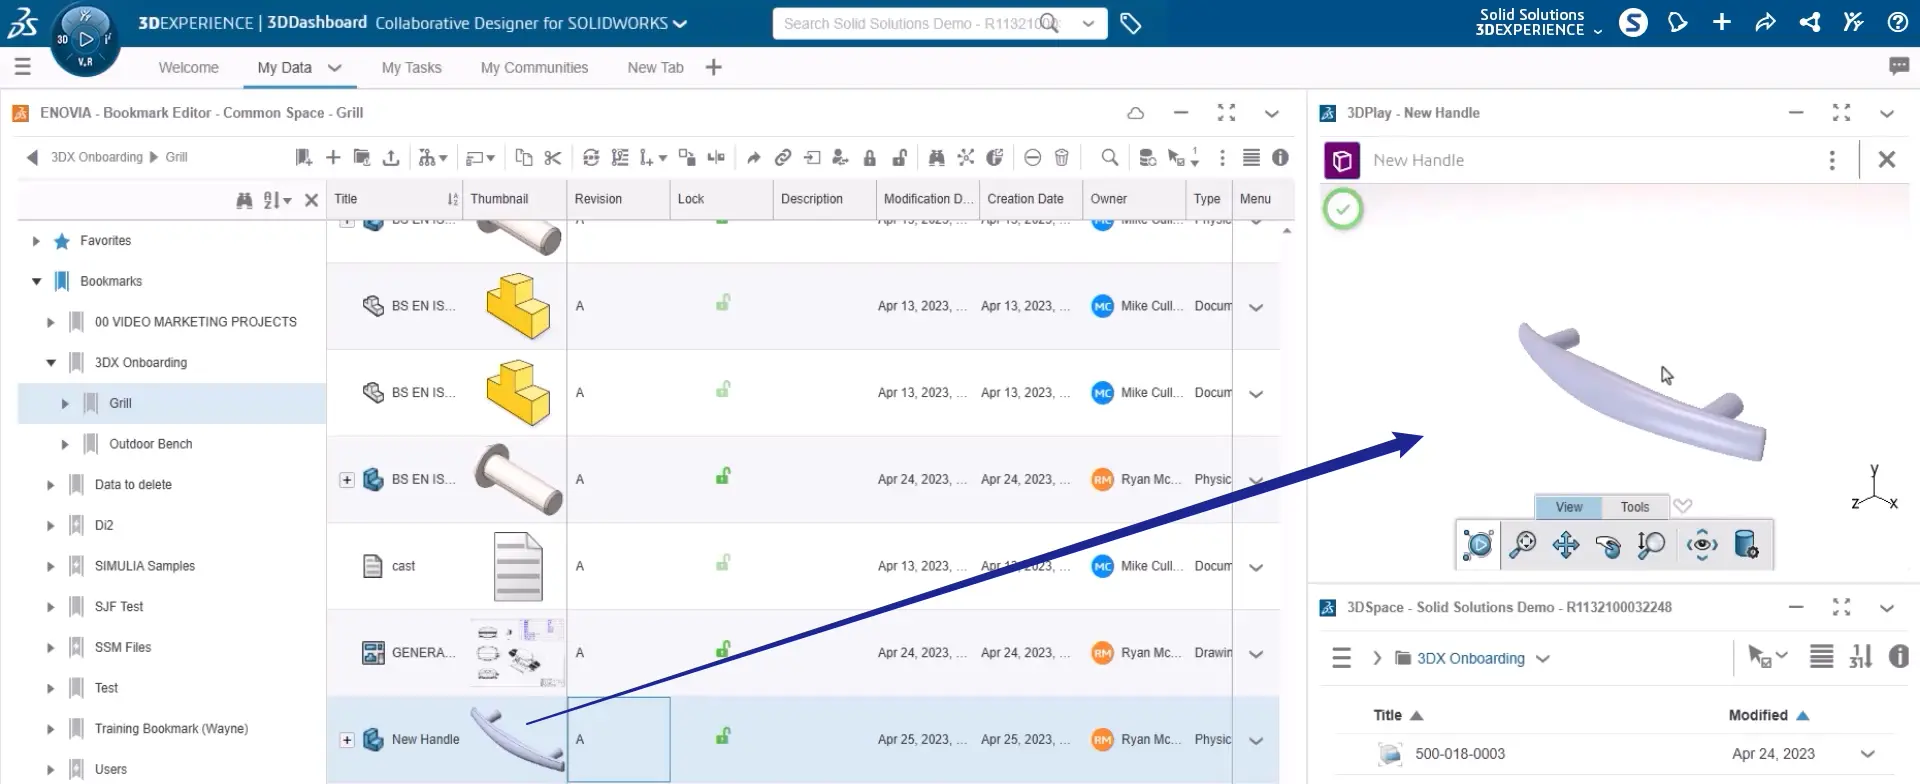The image size is (1920, 784).
Task: Click the binoculars icon in Bookmark Editor toolbar
Action: point(936,158)
